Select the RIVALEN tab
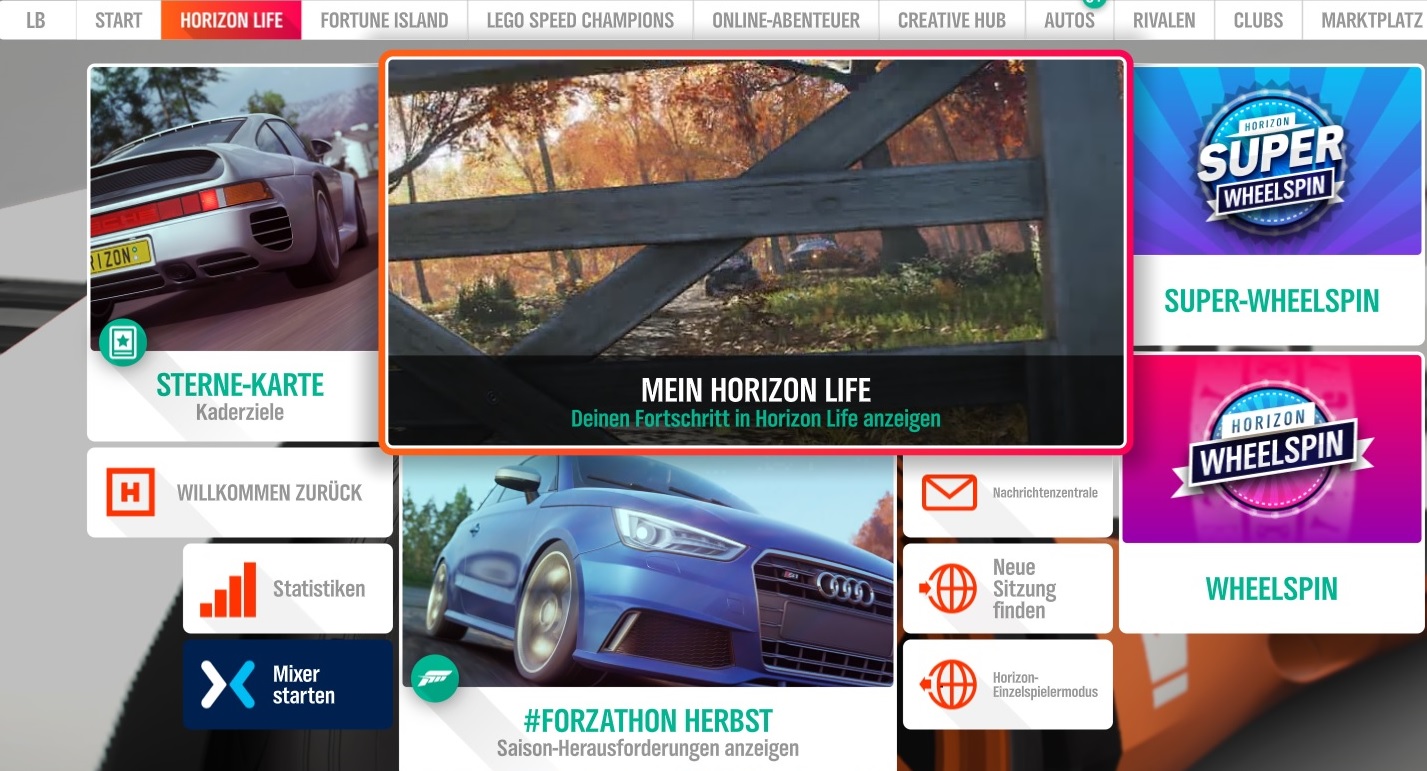The image size is (1427, 771). (x=1164, y=20)
